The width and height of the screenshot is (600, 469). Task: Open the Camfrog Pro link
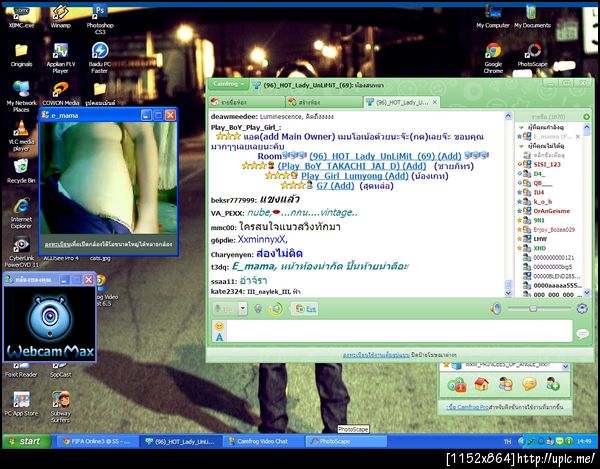468,407
